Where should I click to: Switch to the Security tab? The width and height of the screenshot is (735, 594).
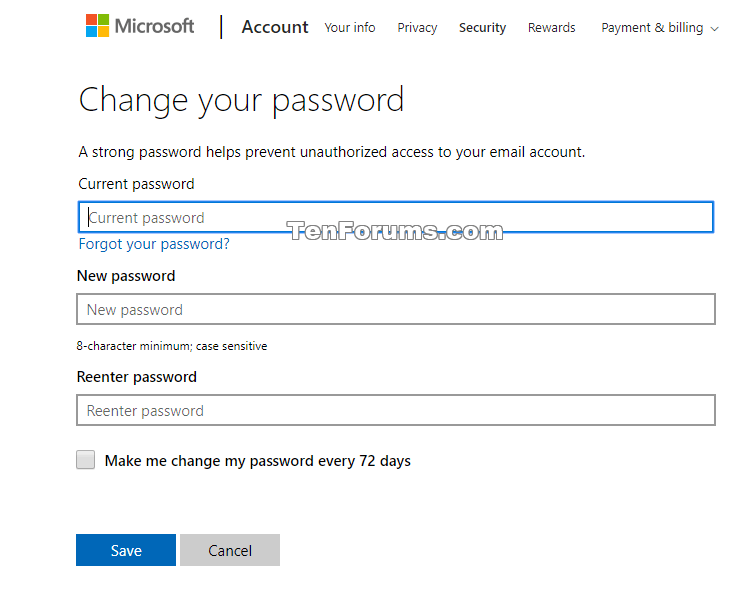tap(482, 28)
